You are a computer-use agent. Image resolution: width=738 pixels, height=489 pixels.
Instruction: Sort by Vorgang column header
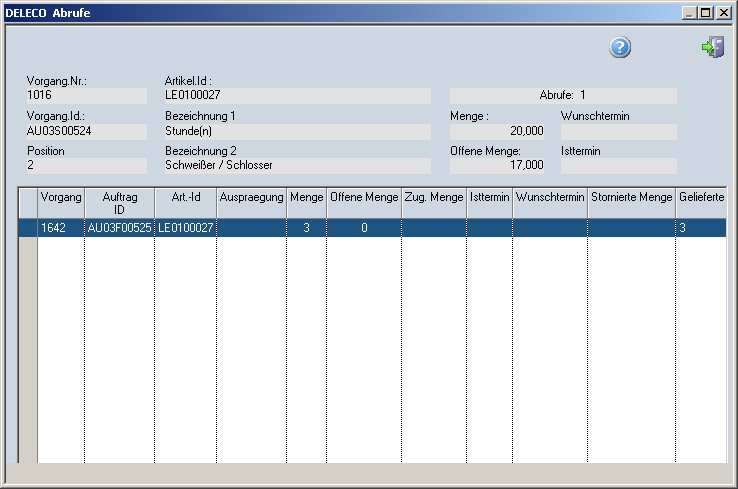[60, 198]
